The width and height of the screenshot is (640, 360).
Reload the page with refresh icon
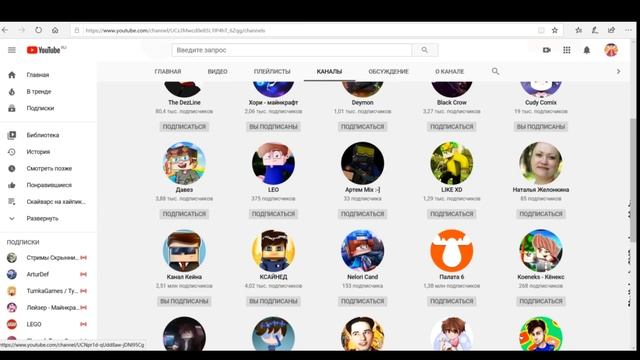click(38, 30)
